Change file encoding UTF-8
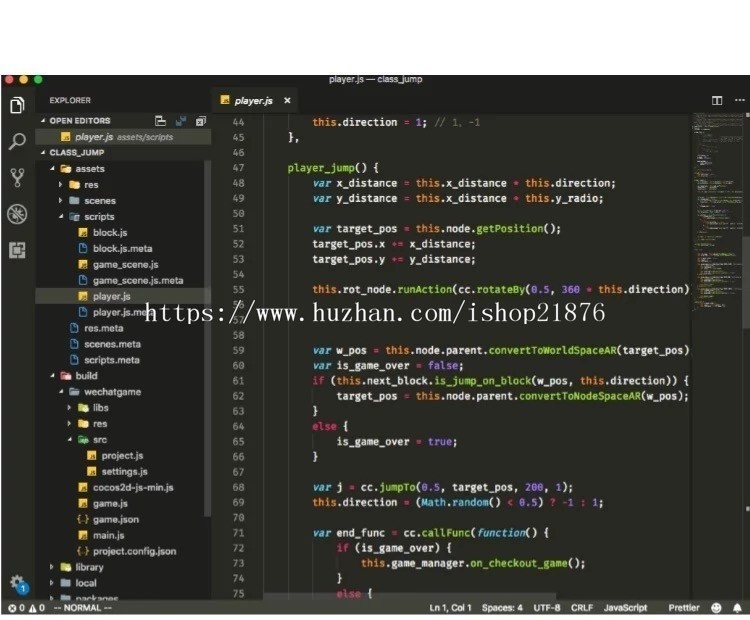This screenshot has height=620, width=750. [547, 608]
